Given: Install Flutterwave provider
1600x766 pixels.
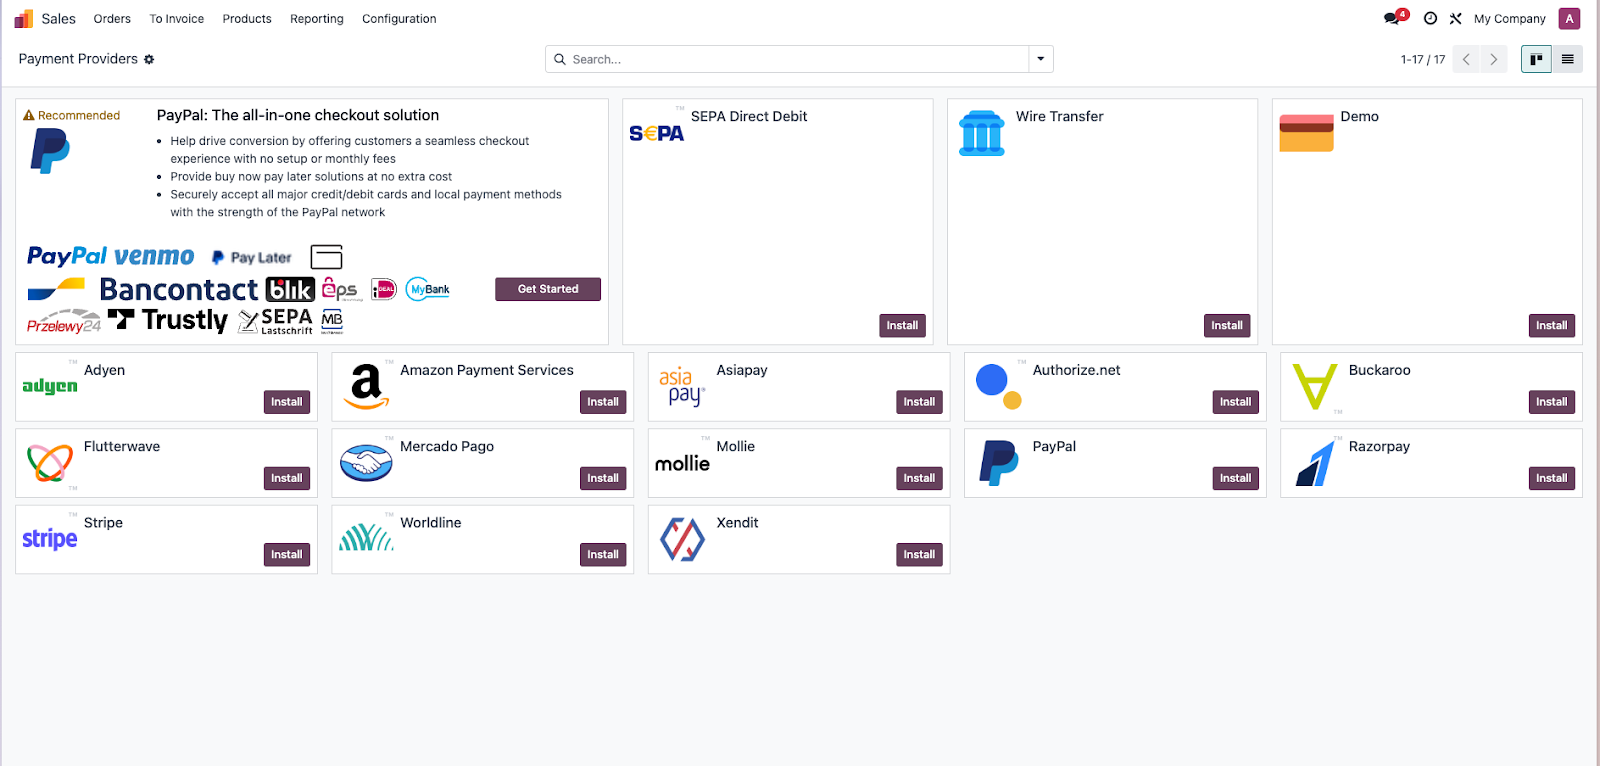Looking at the screenshot, I should 286,478.
